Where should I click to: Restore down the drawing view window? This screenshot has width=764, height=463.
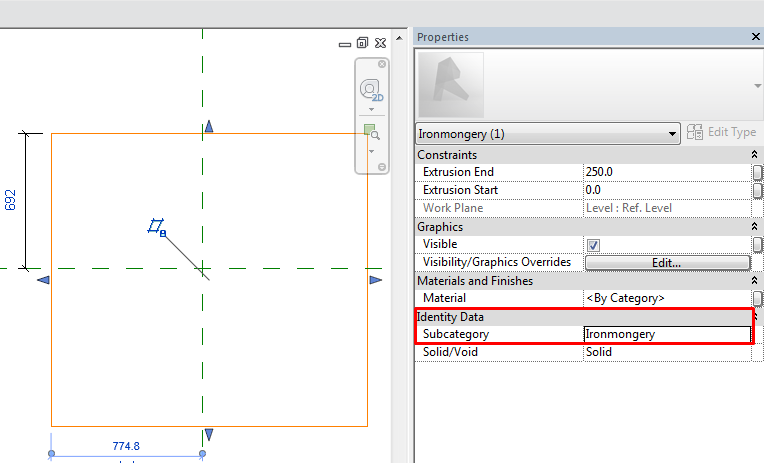pyautogui.click(x=362, y=43)
